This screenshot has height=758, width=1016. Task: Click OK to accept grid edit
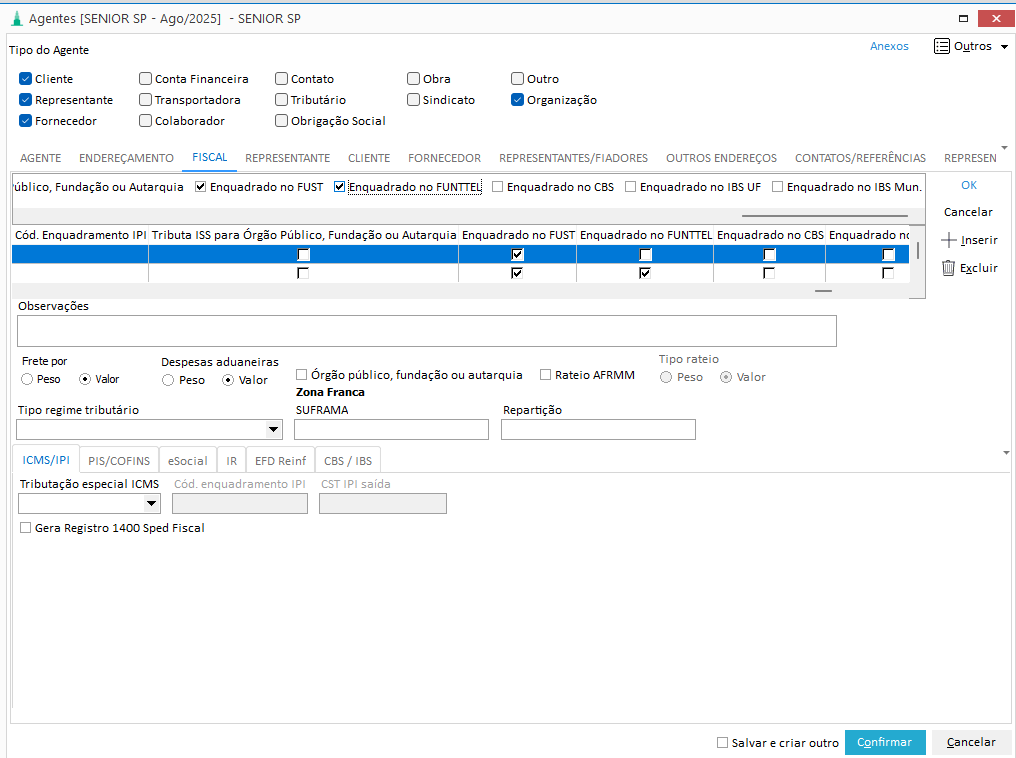tap(969, 185)
